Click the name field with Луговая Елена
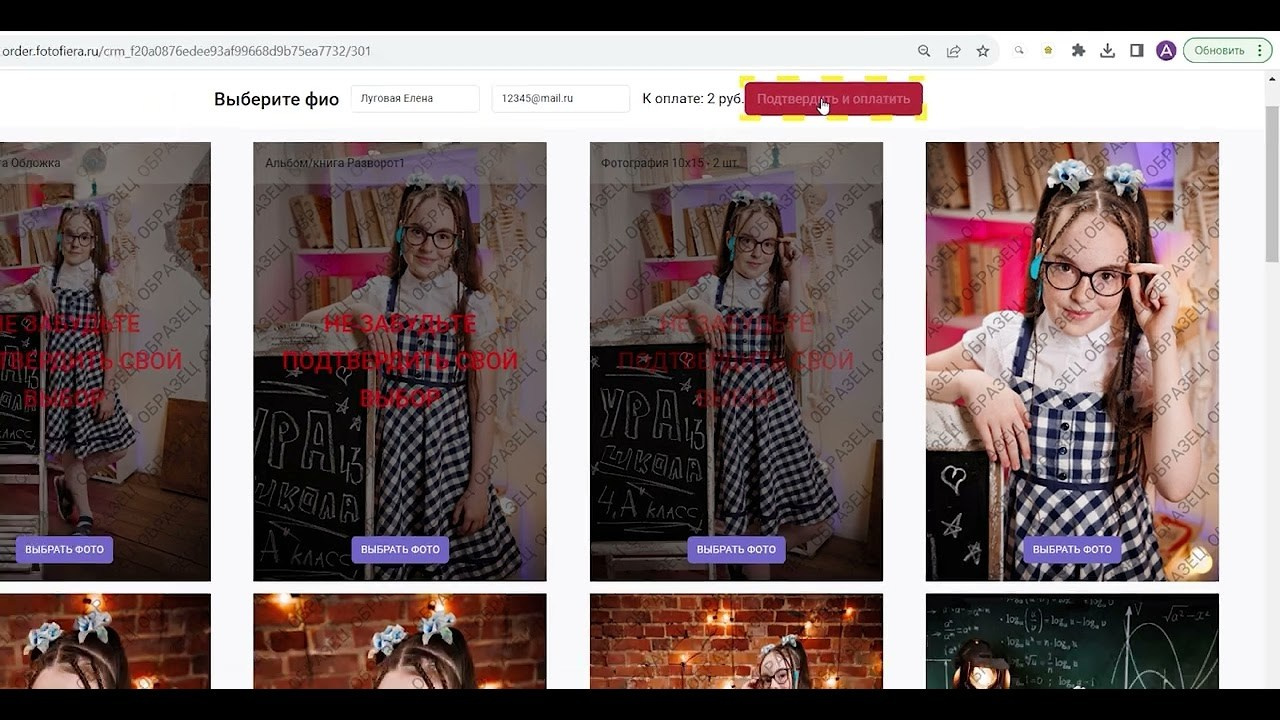 coord(414,99)
